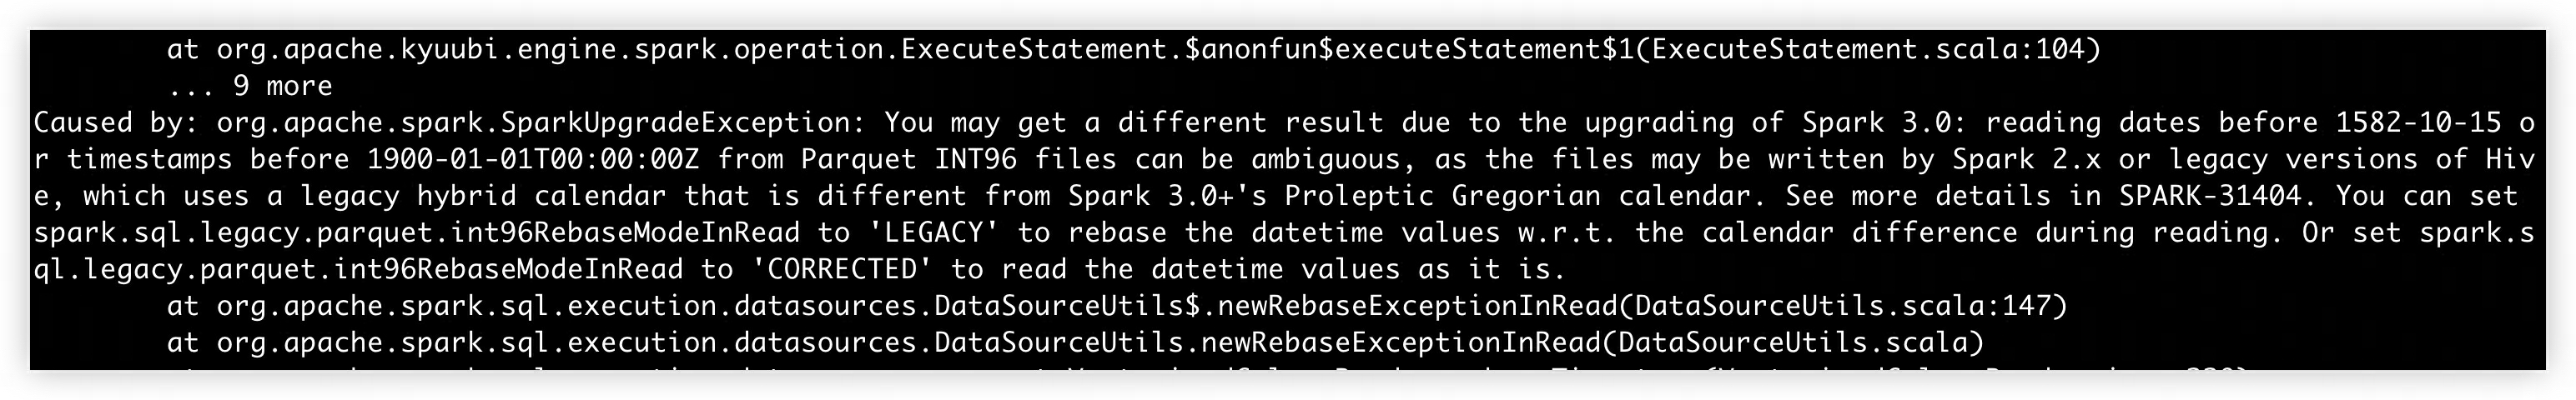This screenshot has width=2576, height=400.
Task: Click the date 1582-10-15
Action: (x=2418, y=123)
